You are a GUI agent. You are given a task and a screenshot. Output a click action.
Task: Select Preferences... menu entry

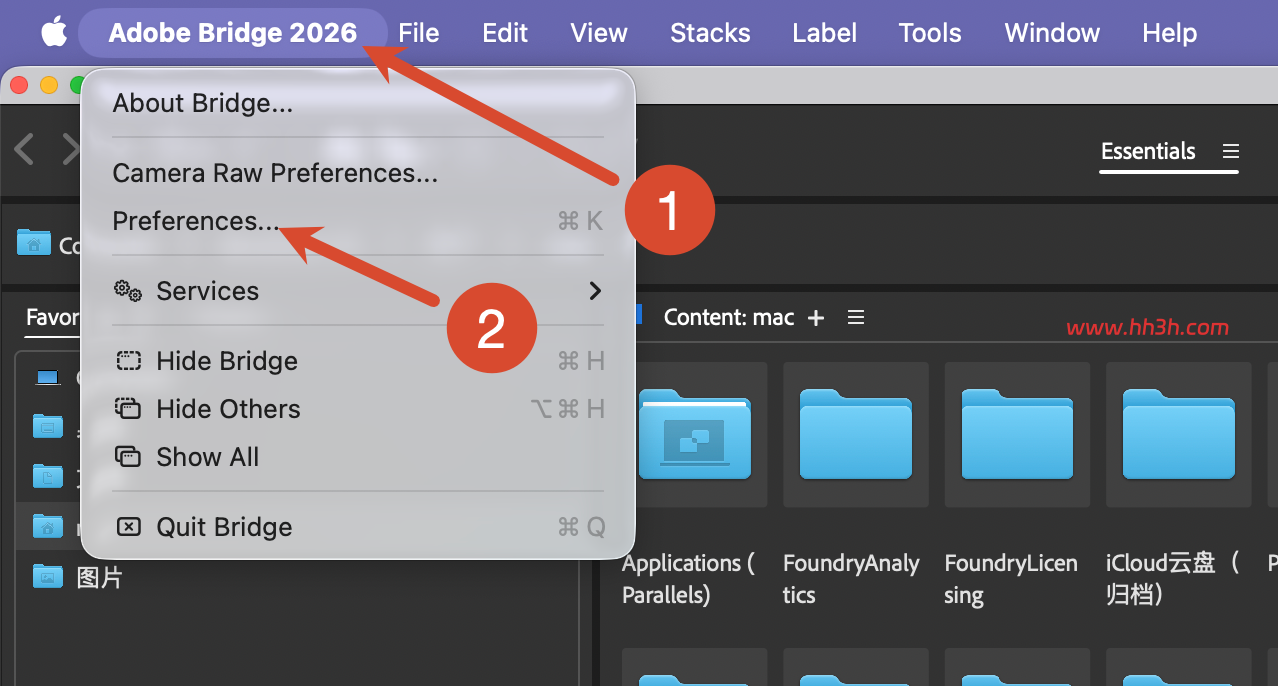pyautogui.click(x=358, y=221)
